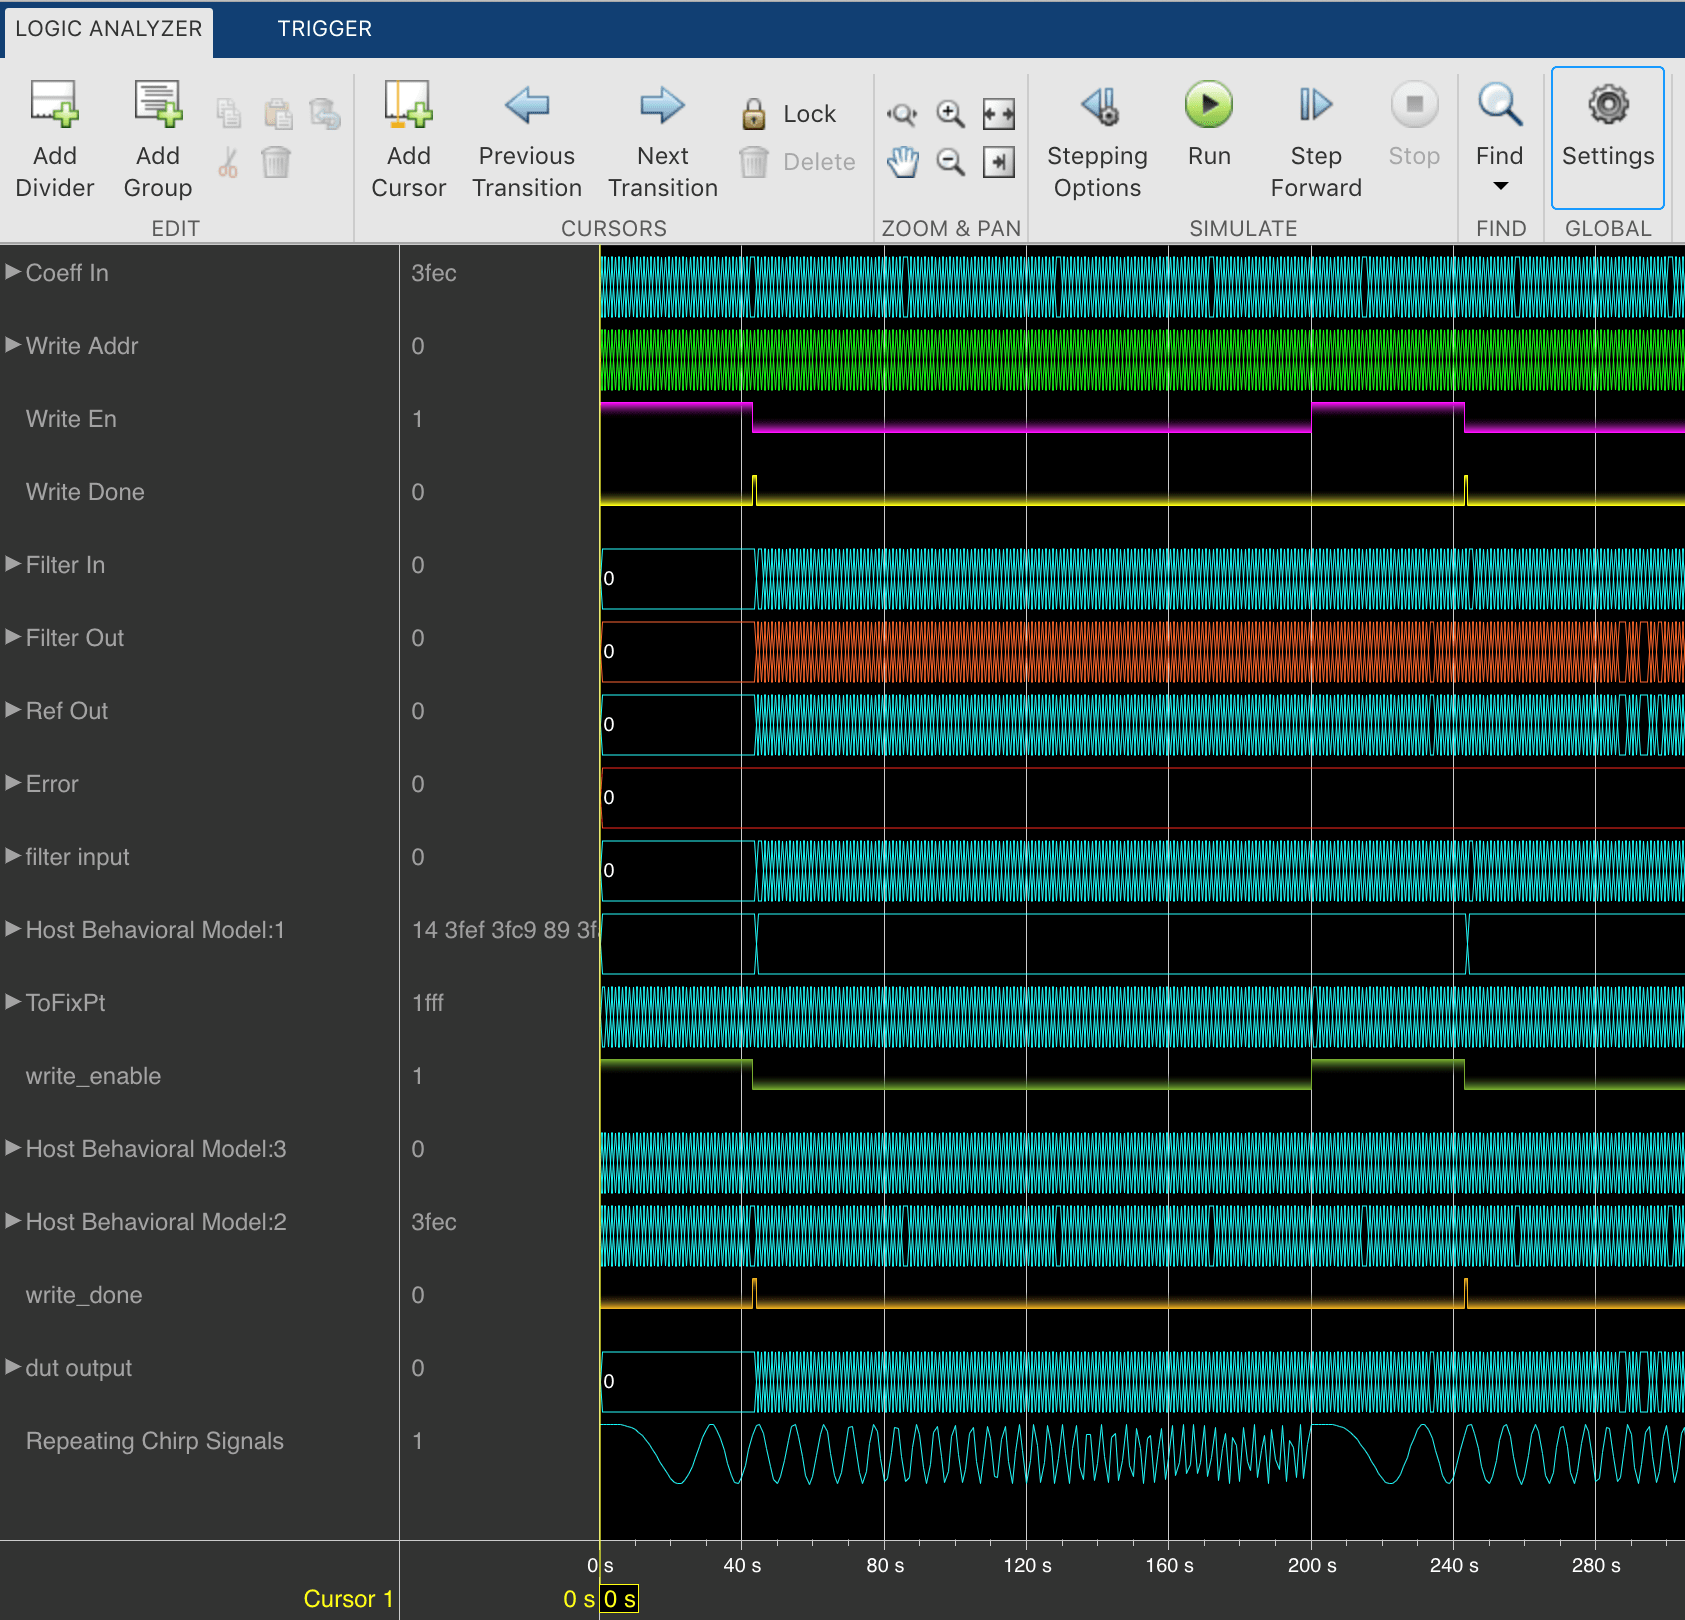Expand the Host Behavioral Model:1 bus
Screen dimensions: 1685x1620
(12, 929)
